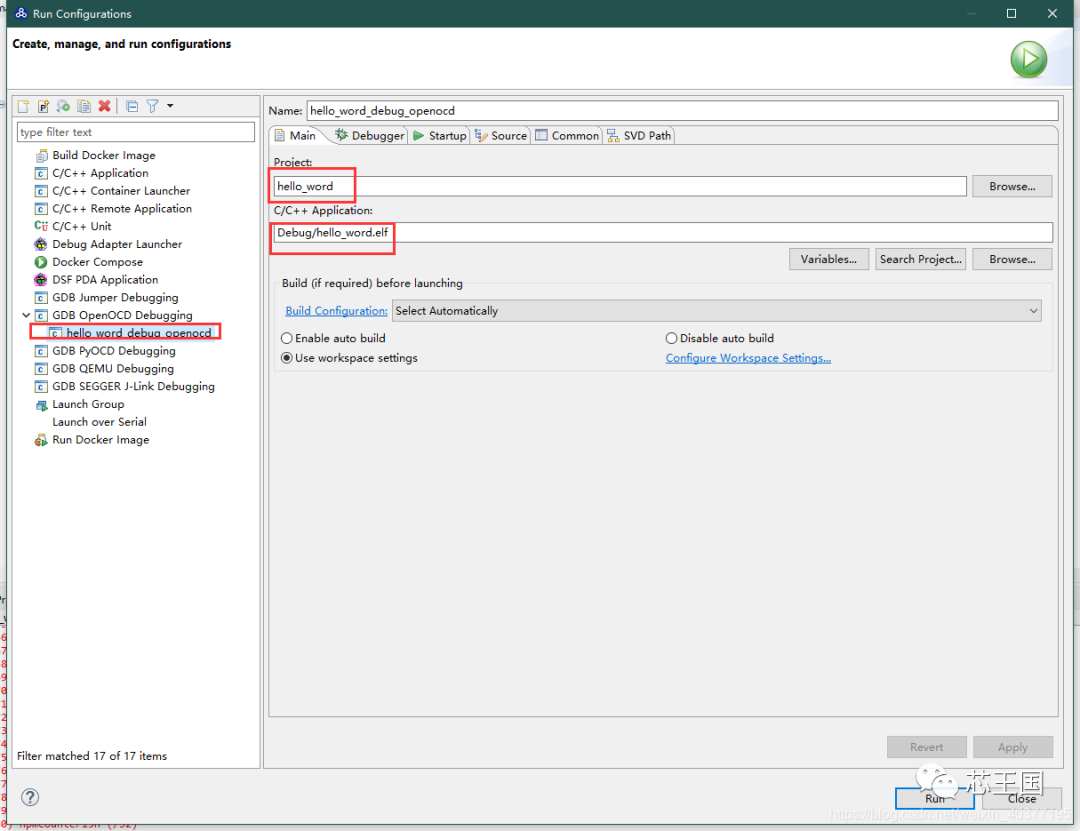The width and height of the screenshot is (1080, 831).
Task: Open the filter view menu arrow
Action: (x=170, y=106)
